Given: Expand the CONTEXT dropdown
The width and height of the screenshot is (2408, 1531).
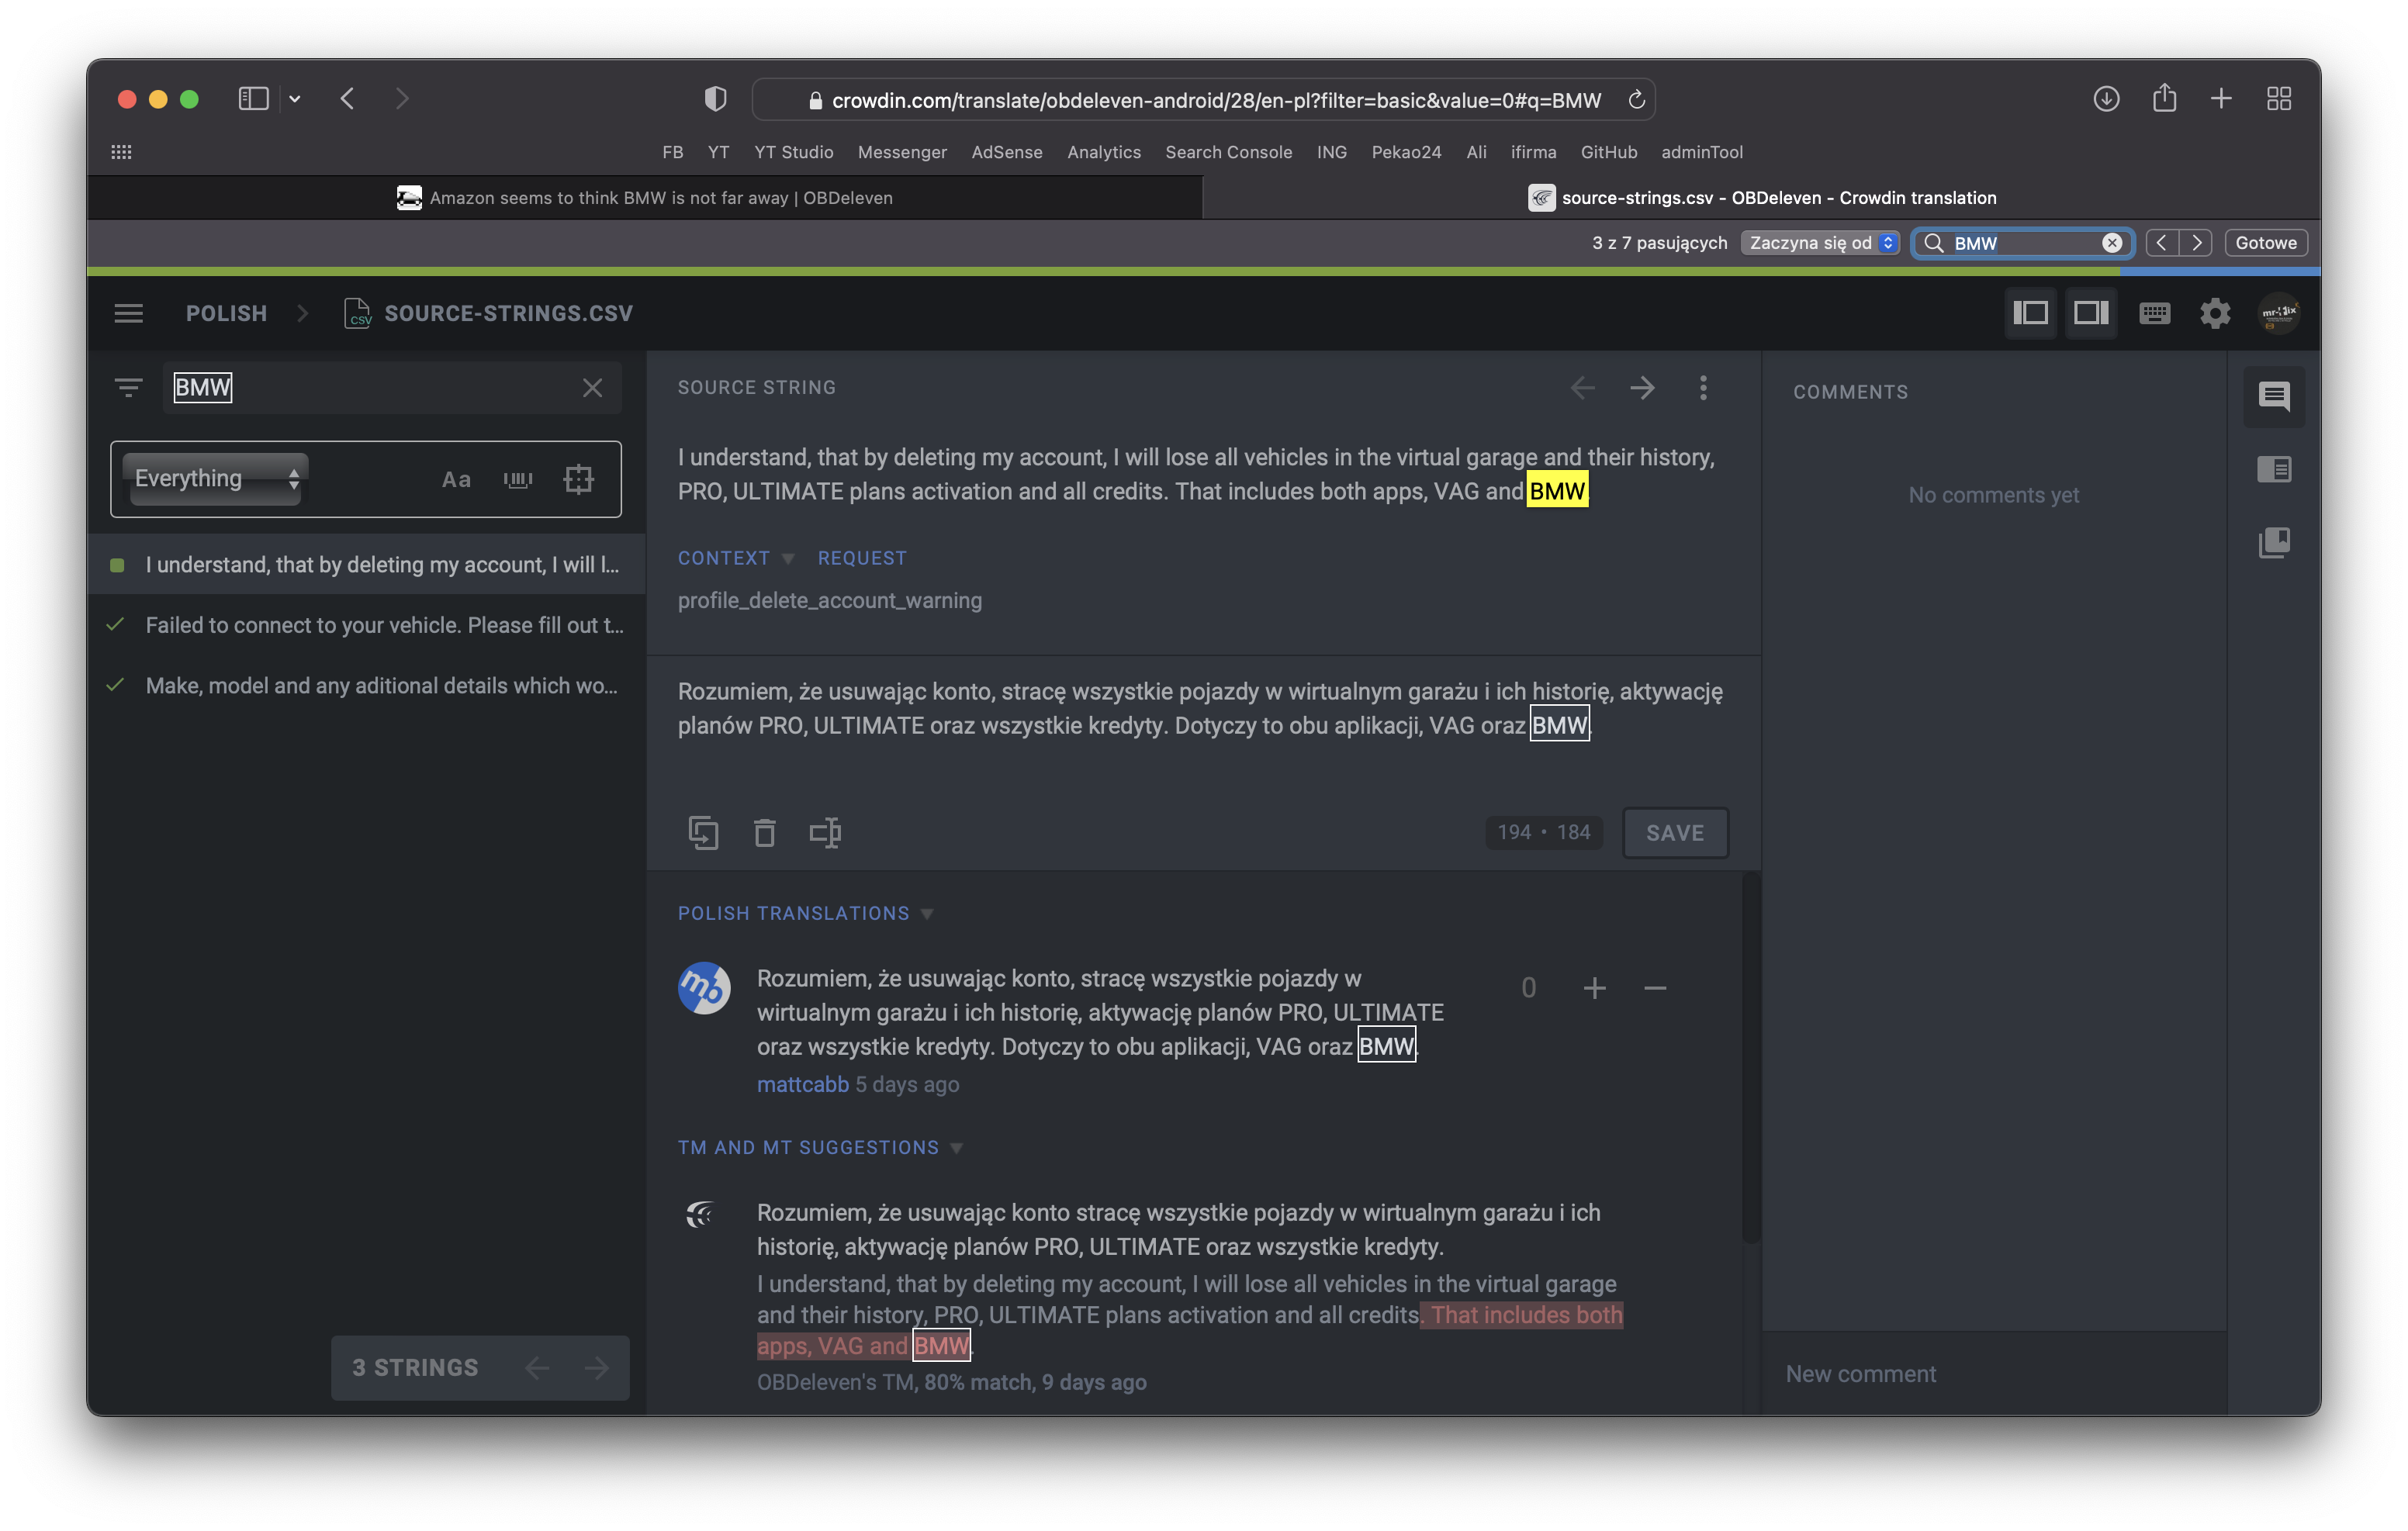Looking at the screenshot, I should (x=735, y=558).
